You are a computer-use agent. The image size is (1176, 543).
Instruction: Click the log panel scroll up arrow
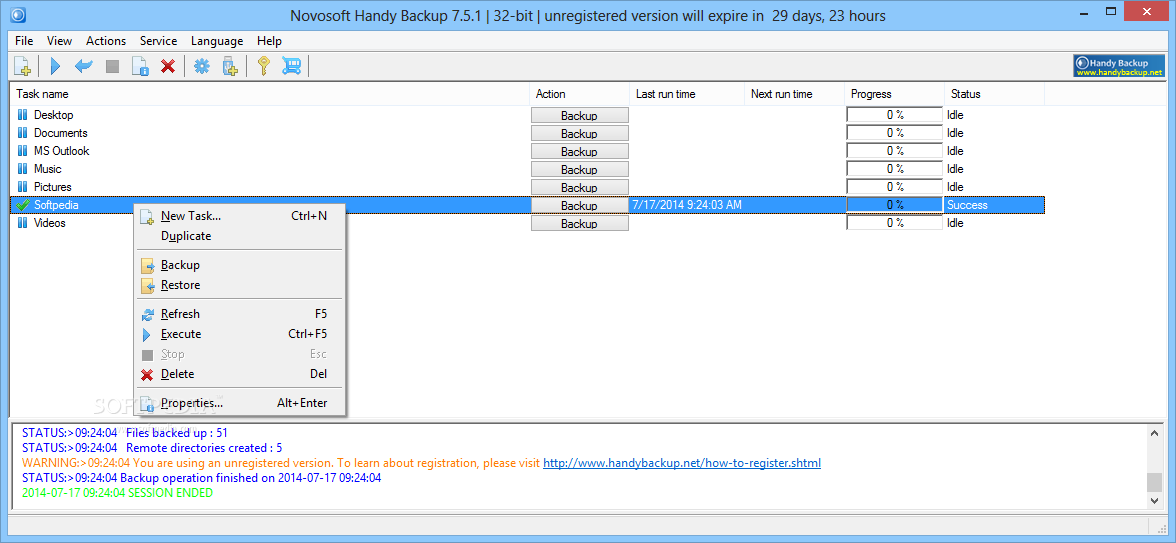pos(1154,433)
